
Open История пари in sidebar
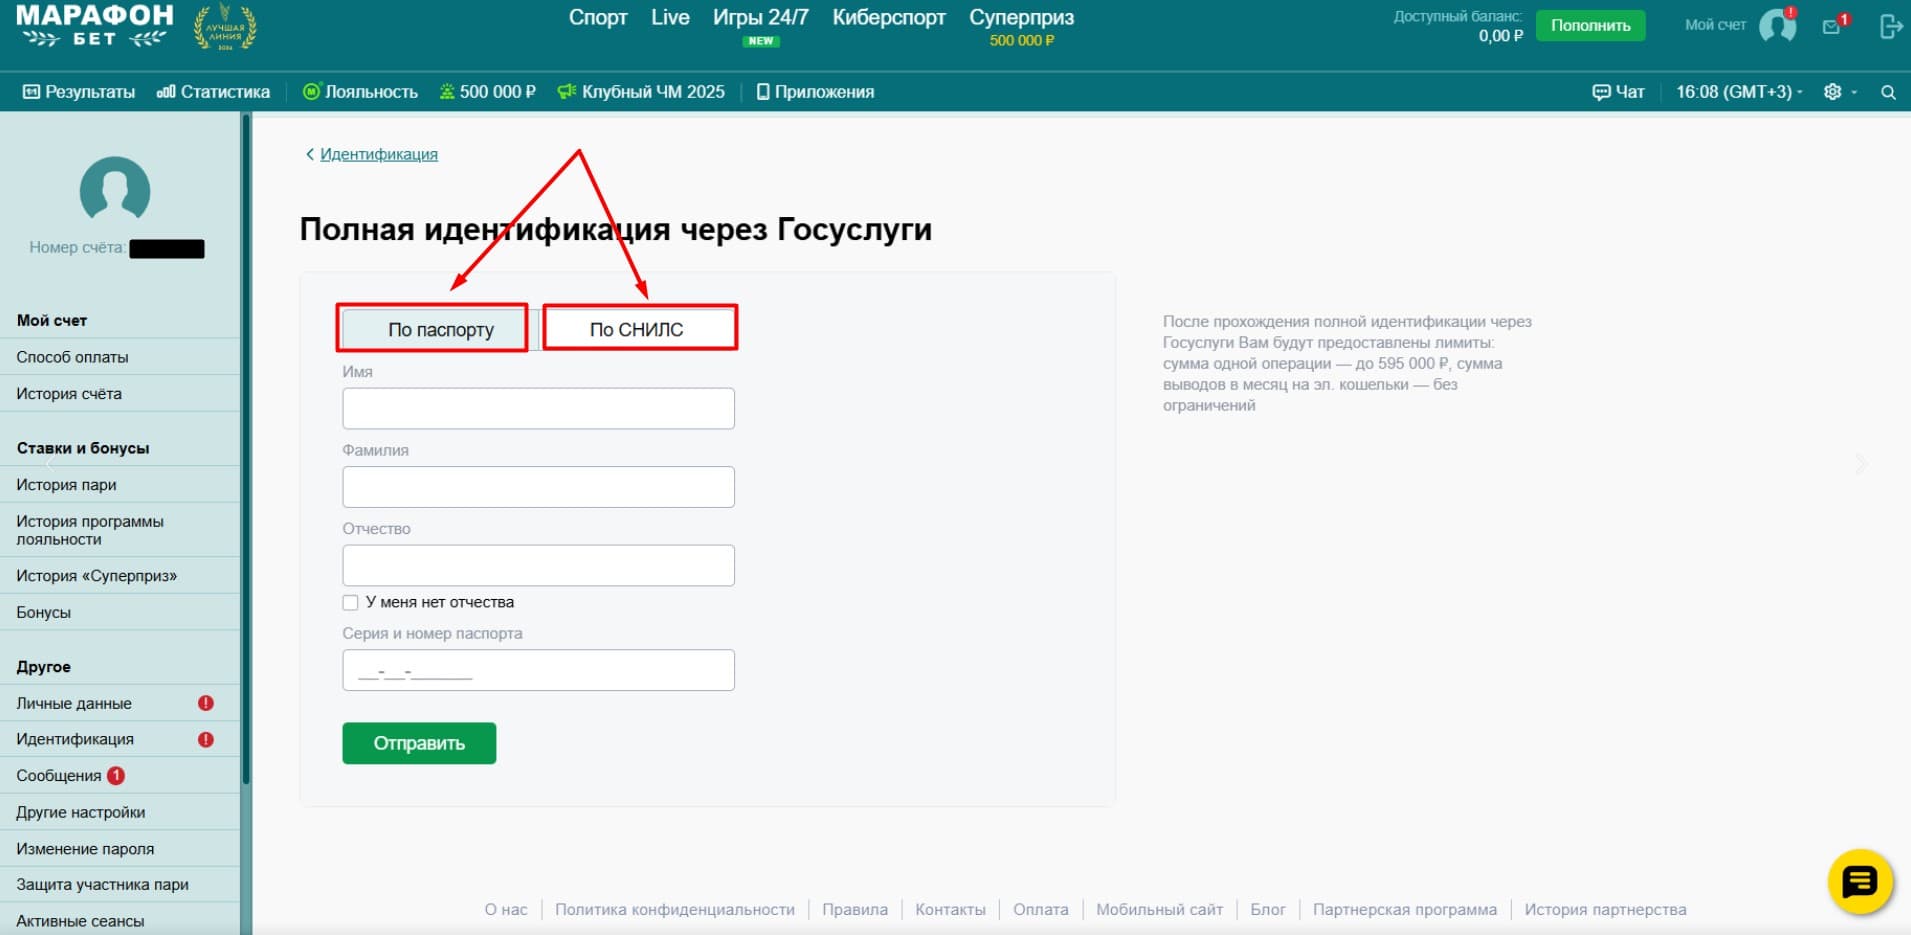[x=120, y=485]
